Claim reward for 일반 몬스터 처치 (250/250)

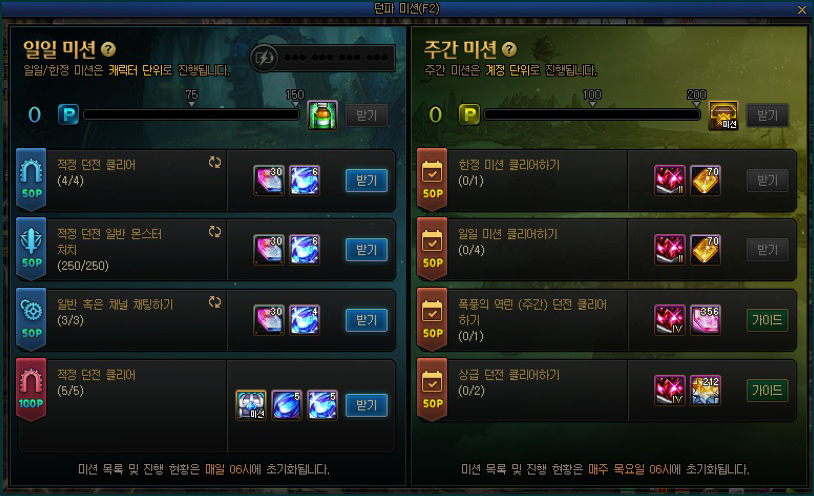(367, 250)
